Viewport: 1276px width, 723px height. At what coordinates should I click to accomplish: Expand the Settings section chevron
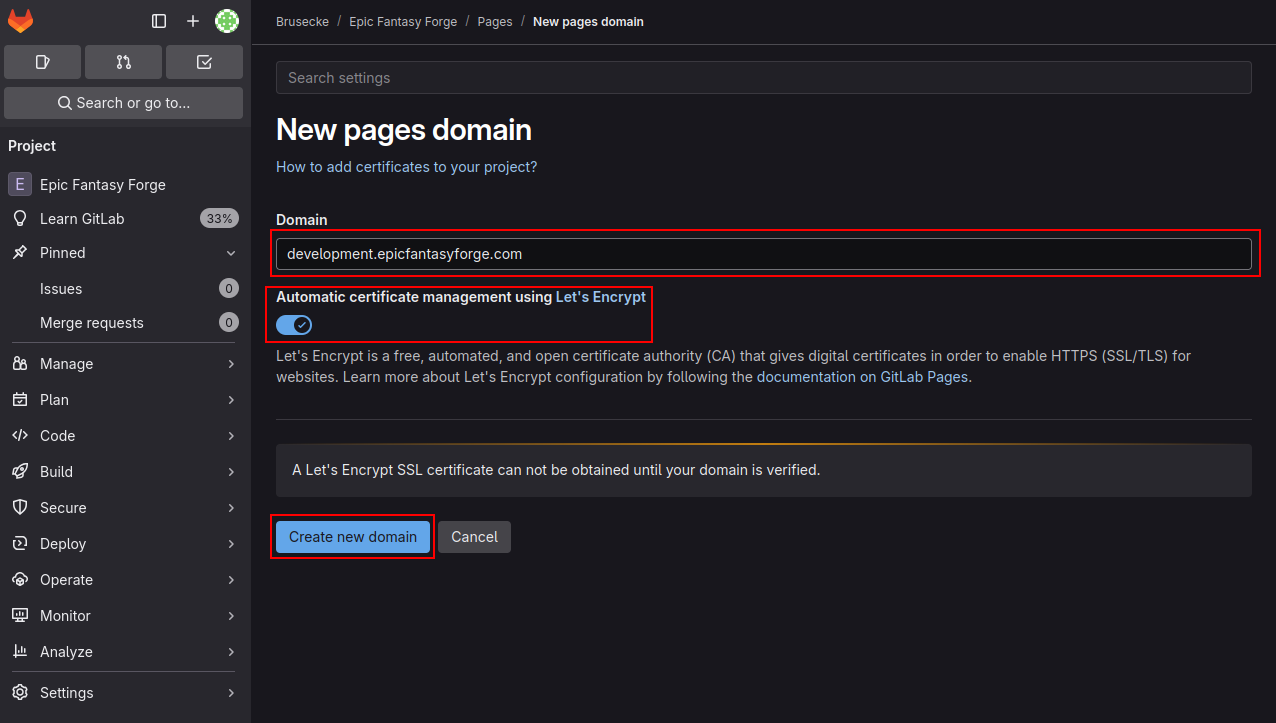231,693
